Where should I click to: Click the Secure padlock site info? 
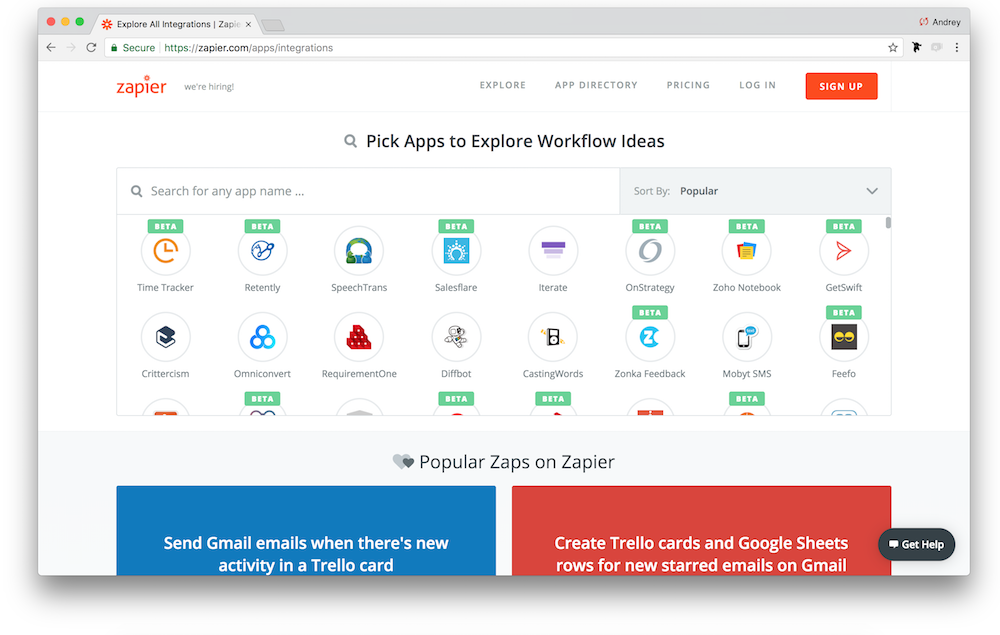pos(133,48)
